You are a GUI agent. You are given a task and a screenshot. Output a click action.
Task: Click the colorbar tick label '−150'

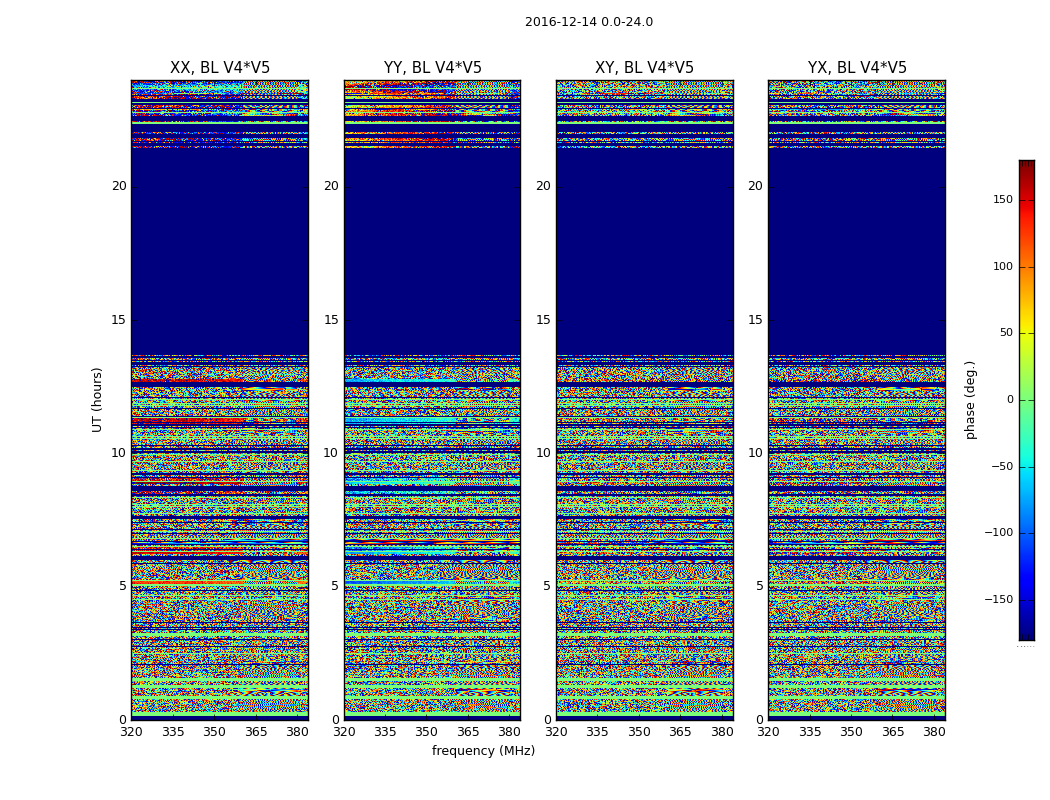pos(999,599)
